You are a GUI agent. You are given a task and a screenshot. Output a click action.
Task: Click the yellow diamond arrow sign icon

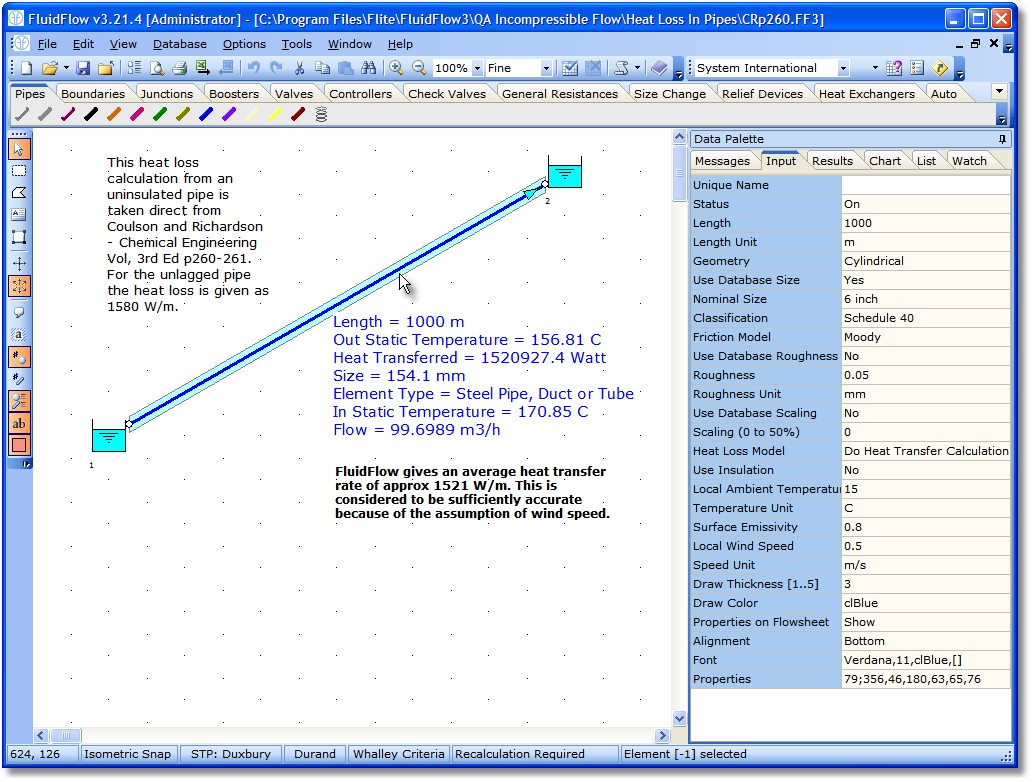[941, 68]
